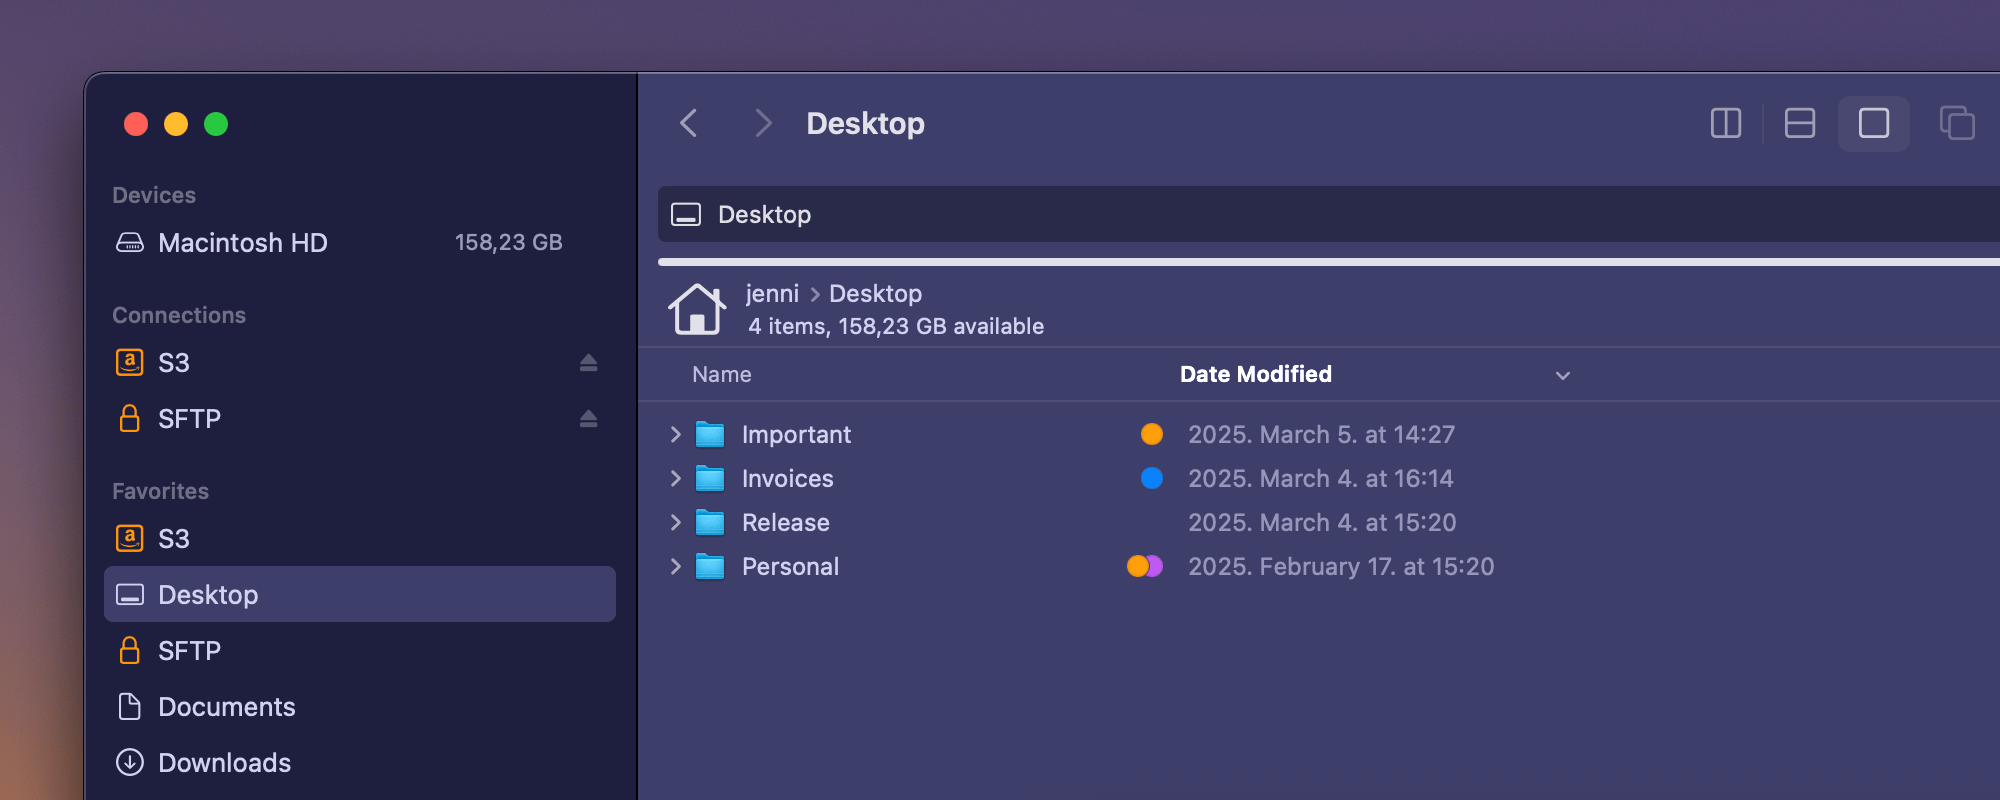
Task: Click Desktop in the breadcrumb path
Action: (x=876, y=294)
